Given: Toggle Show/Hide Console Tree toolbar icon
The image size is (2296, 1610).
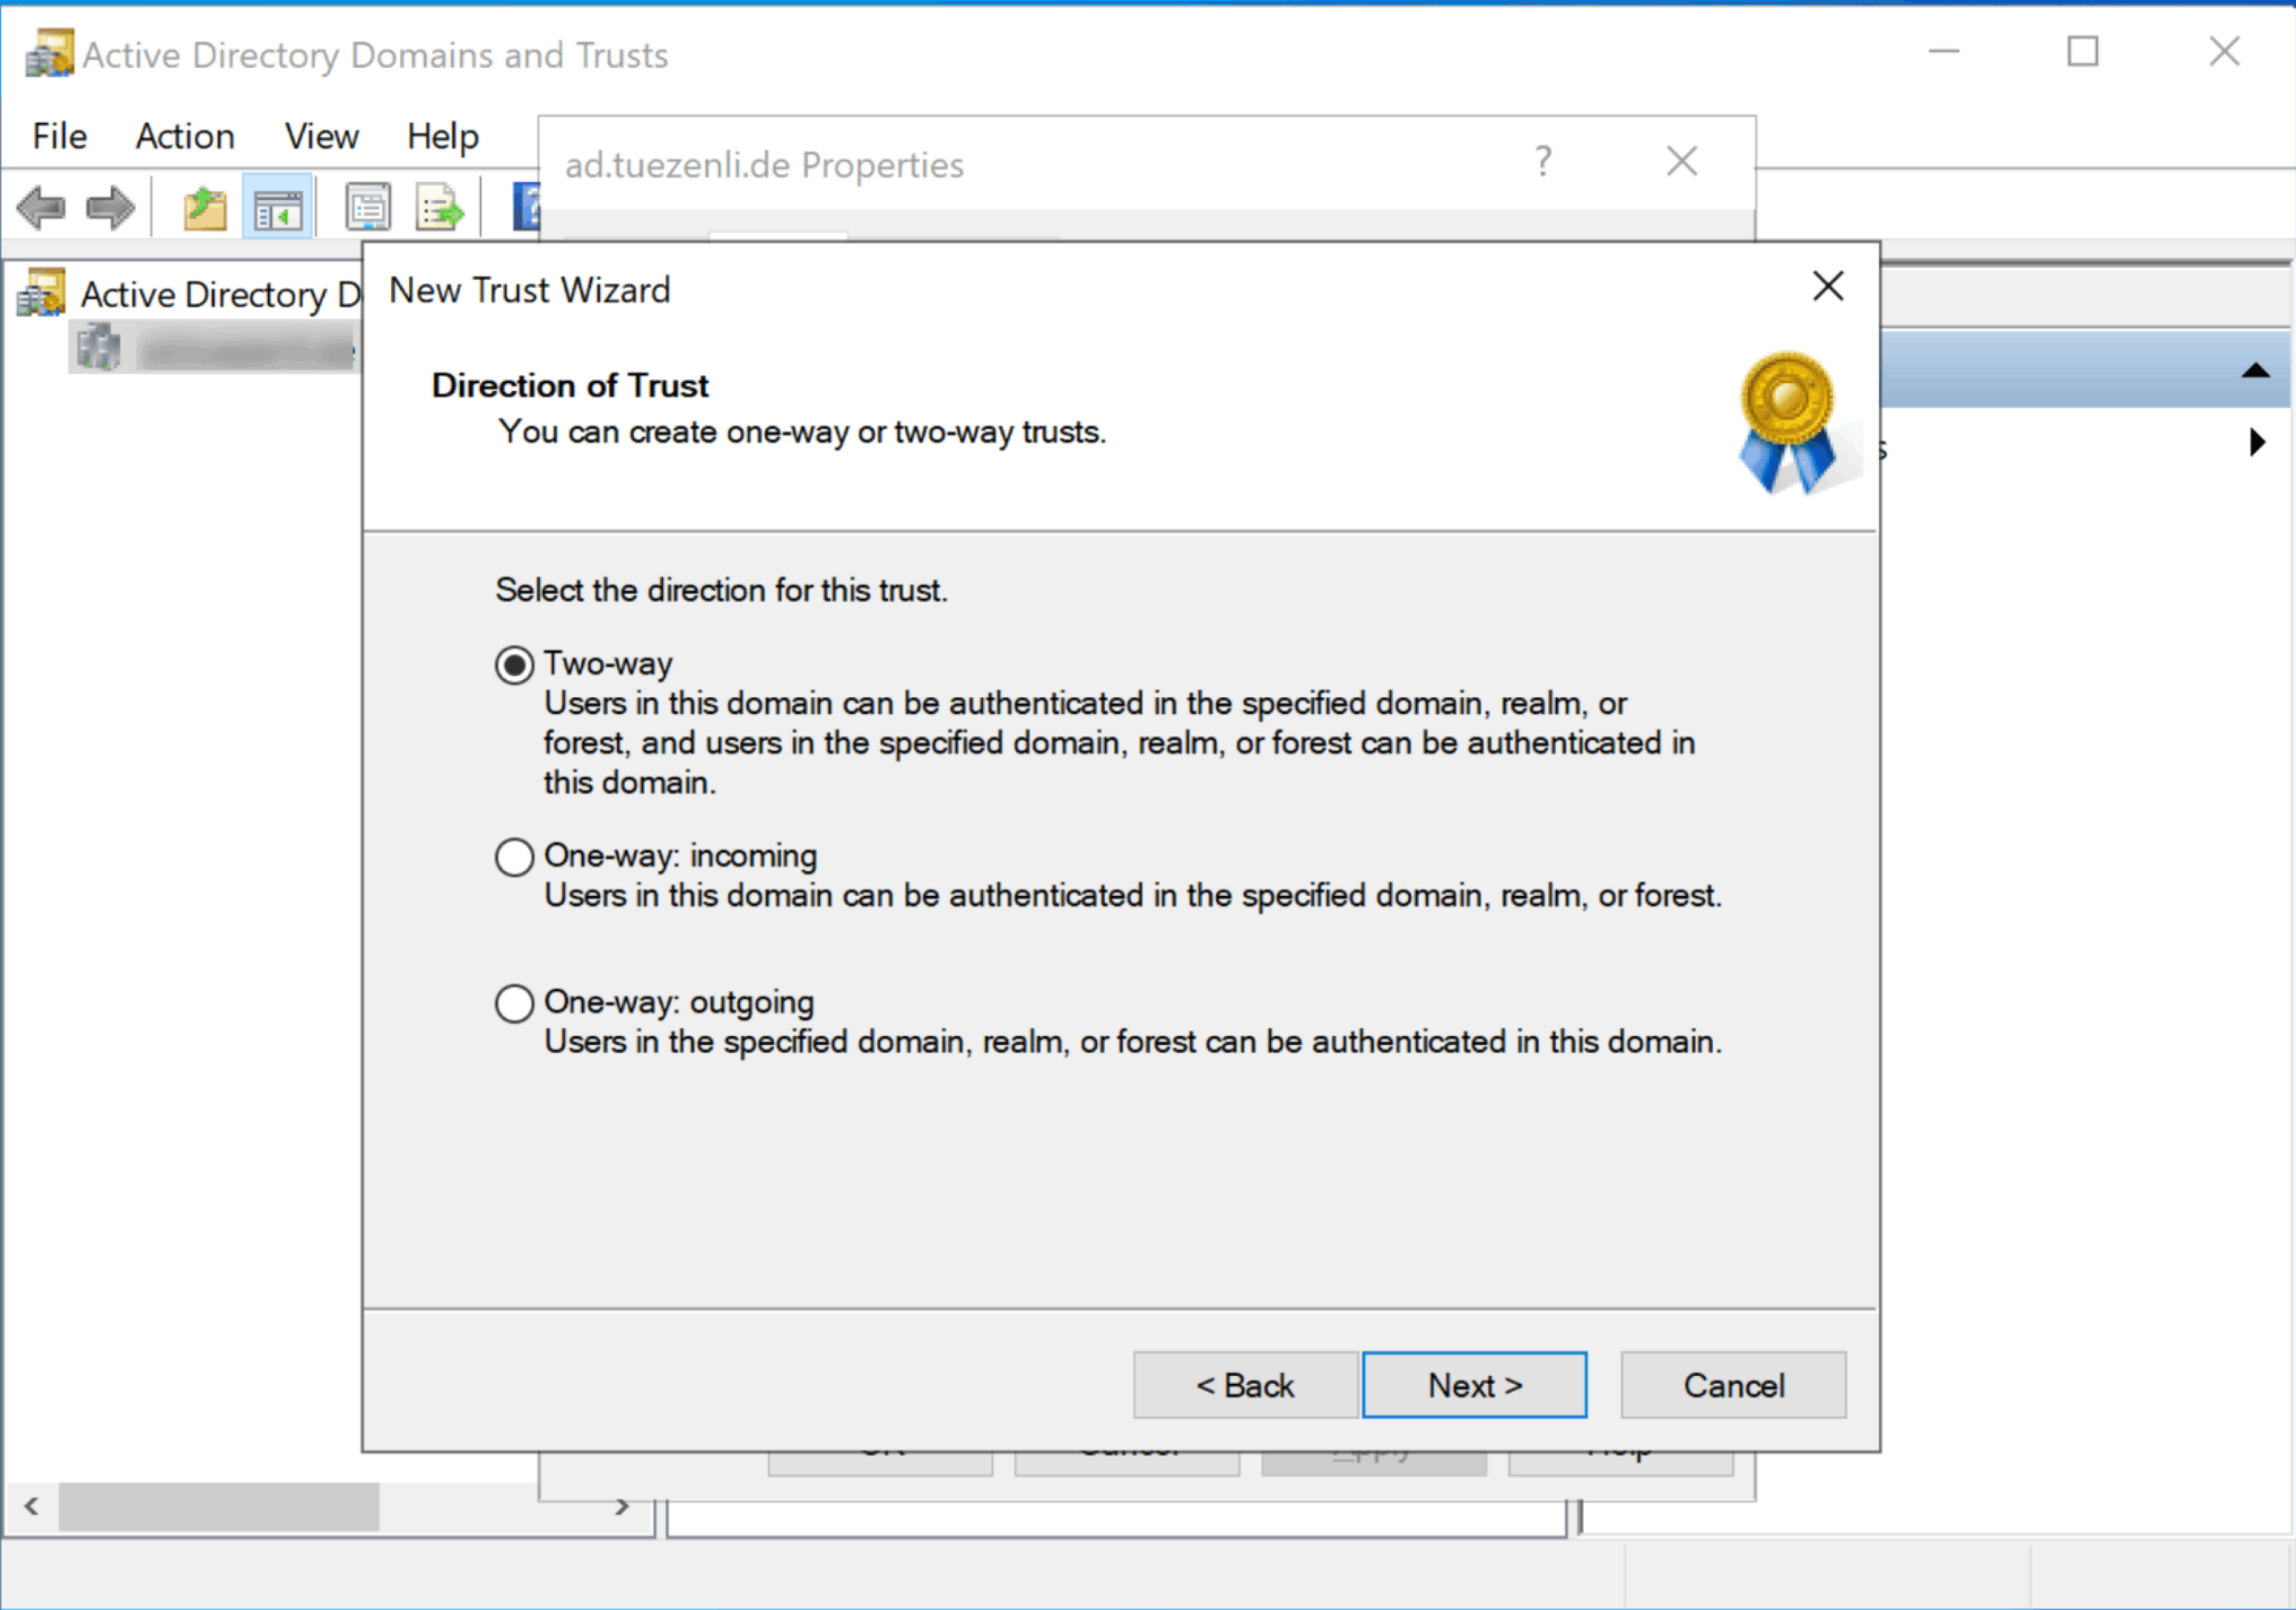Looking at the screenshot, I should [278, 209].
